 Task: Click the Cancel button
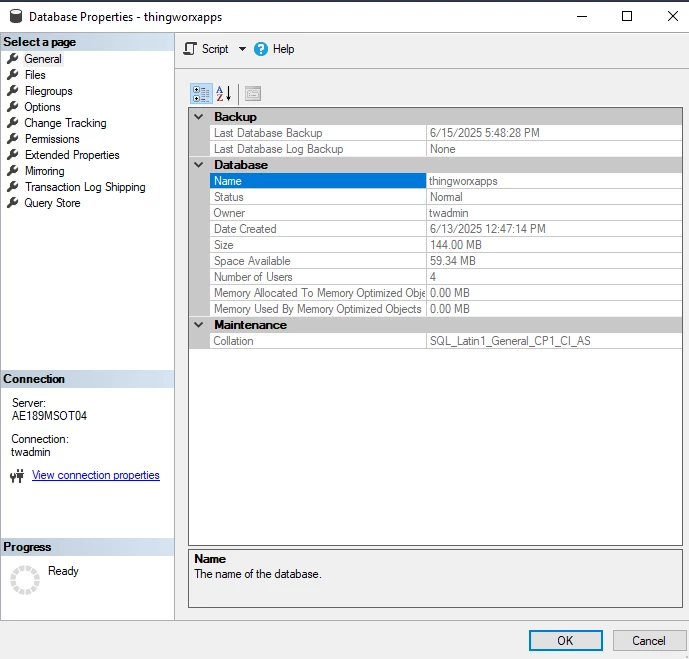pos(649,641)
